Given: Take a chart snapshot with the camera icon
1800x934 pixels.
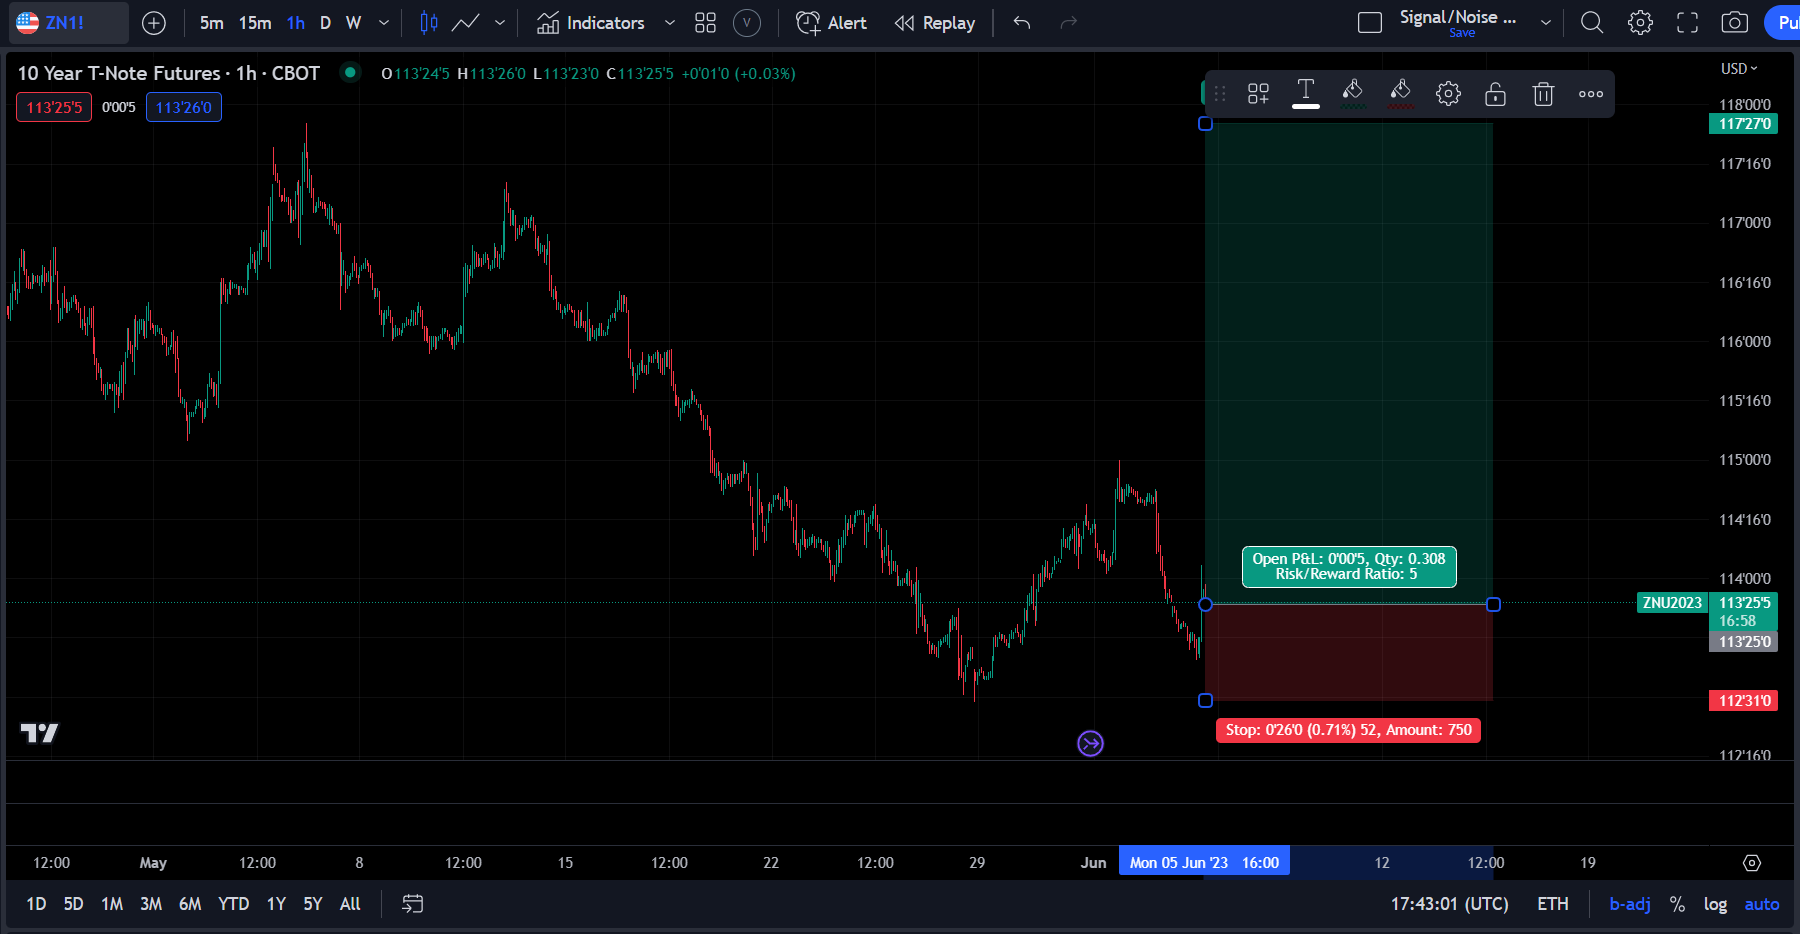Looking at the screenshot, I should [1734, 22].
